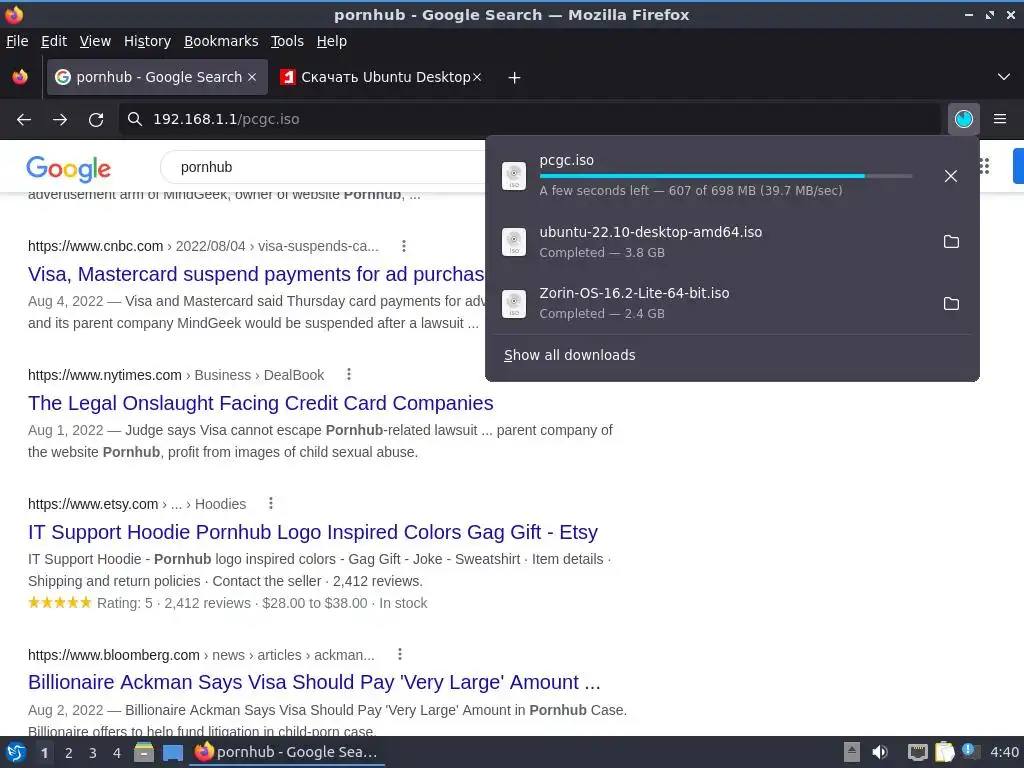Open the Firefox hamburger application menu
This screenshot has width=1024, height=768.
(x=1000, y=119)
